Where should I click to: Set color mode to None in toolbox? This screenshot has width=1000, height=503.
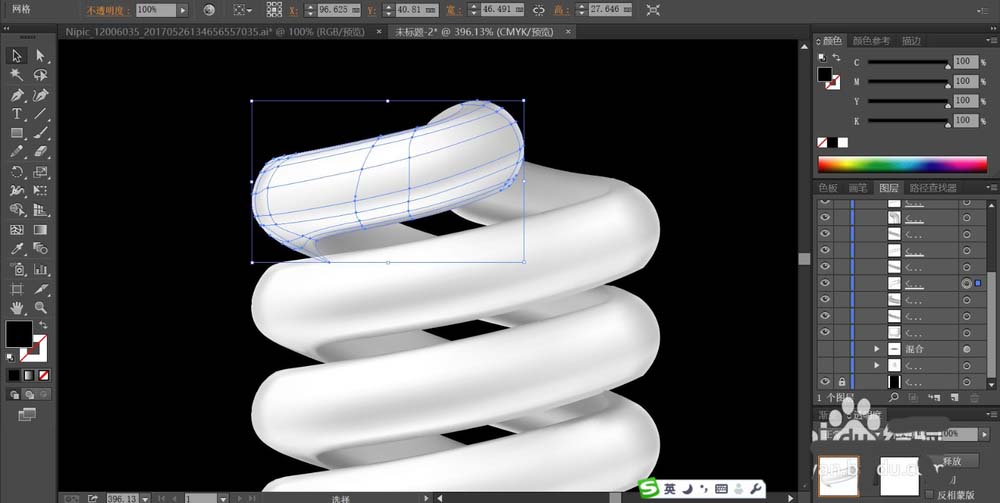click(x=43, y=375)
